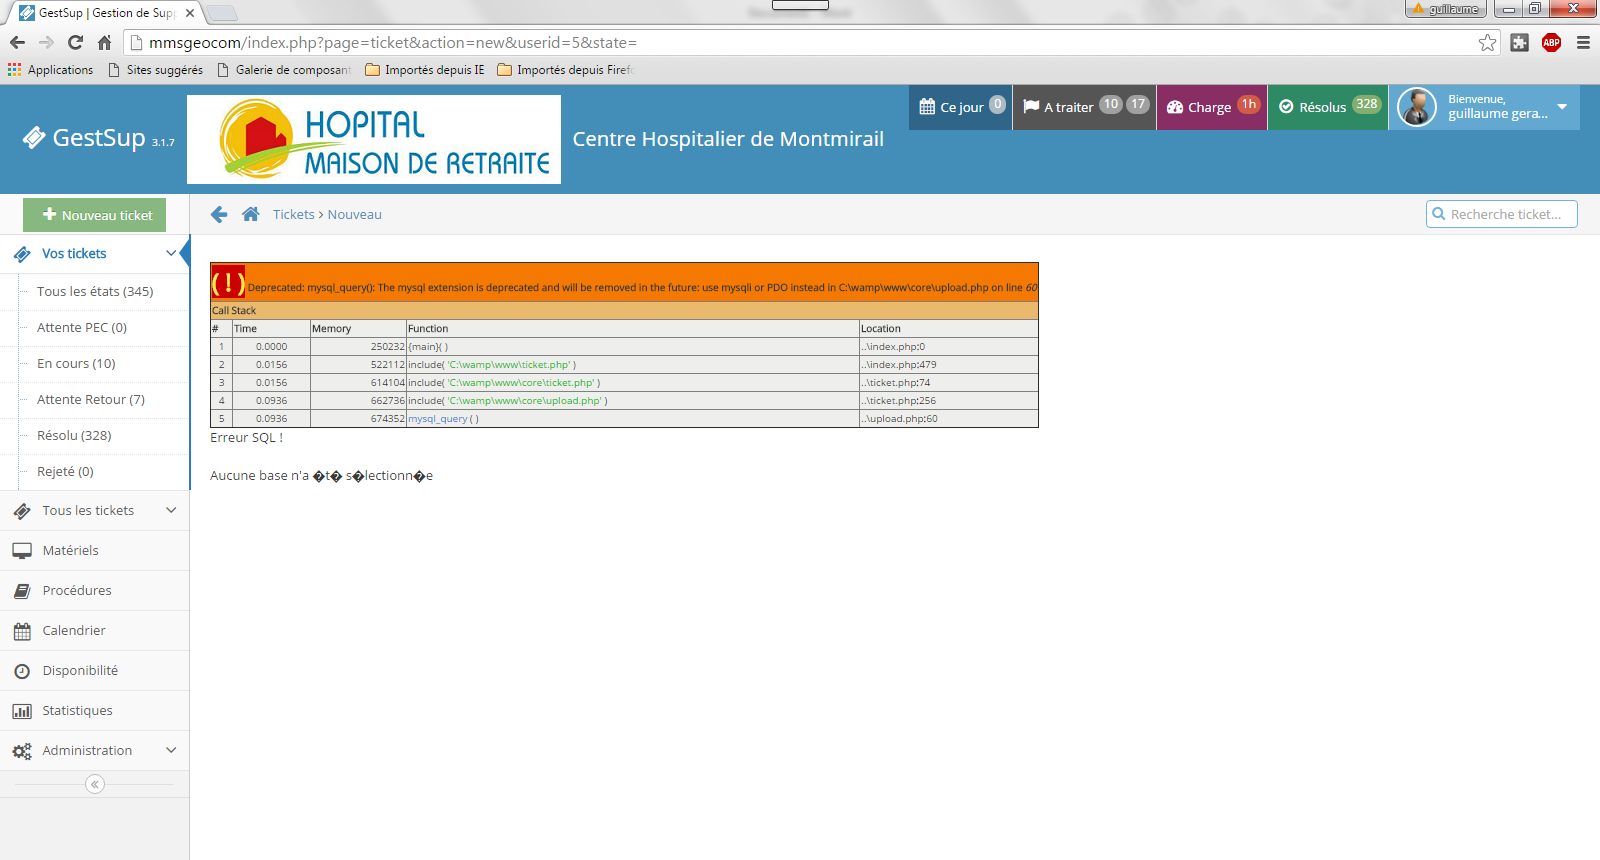The height and width of the screenshot is (860, 1600).
Task: Click the Call Stack header text
Action: (234, 310)
